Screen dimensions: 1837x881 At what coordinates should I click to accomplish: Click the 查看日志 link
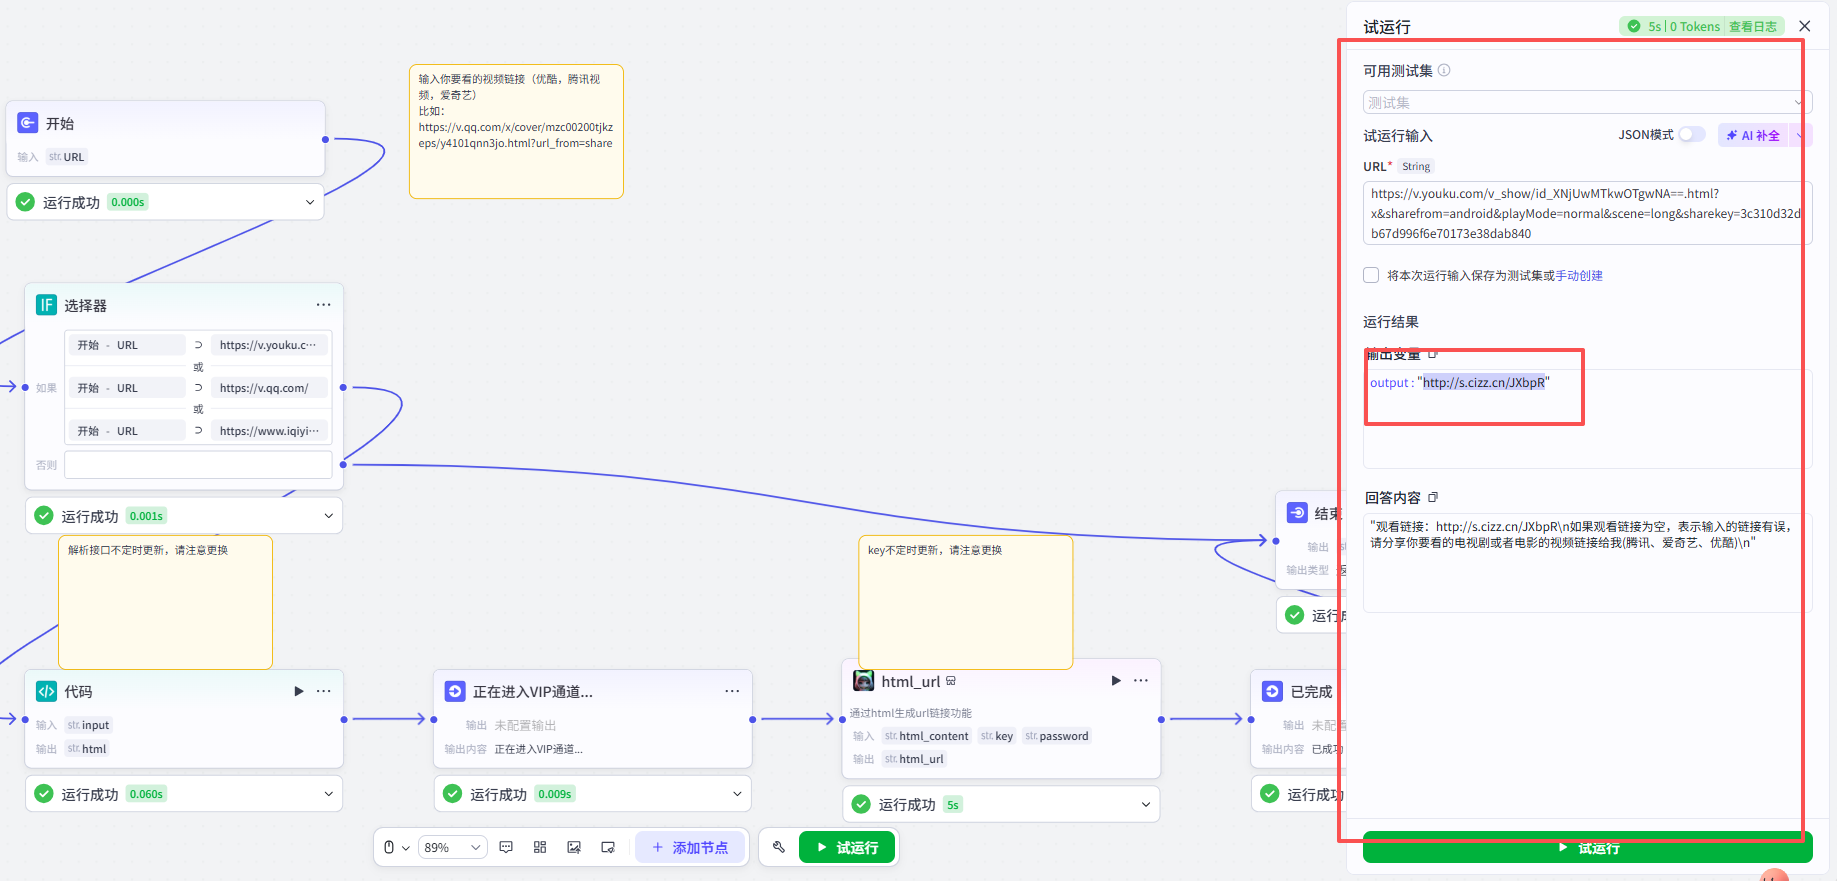[x=1753, y=27]
